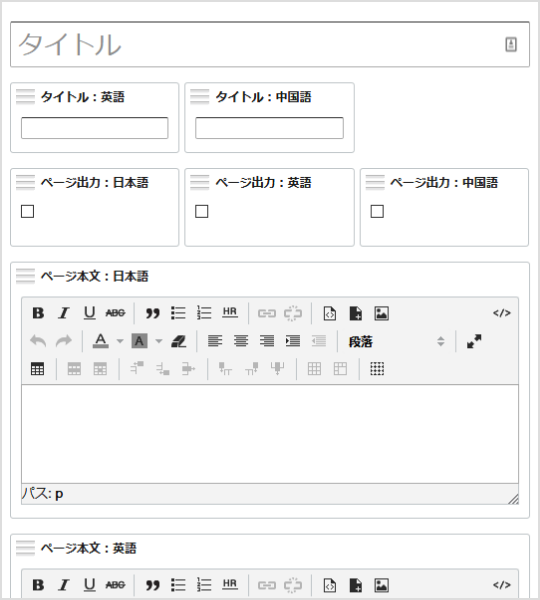Click the main タイトル input field

click(x=270, y=44)
